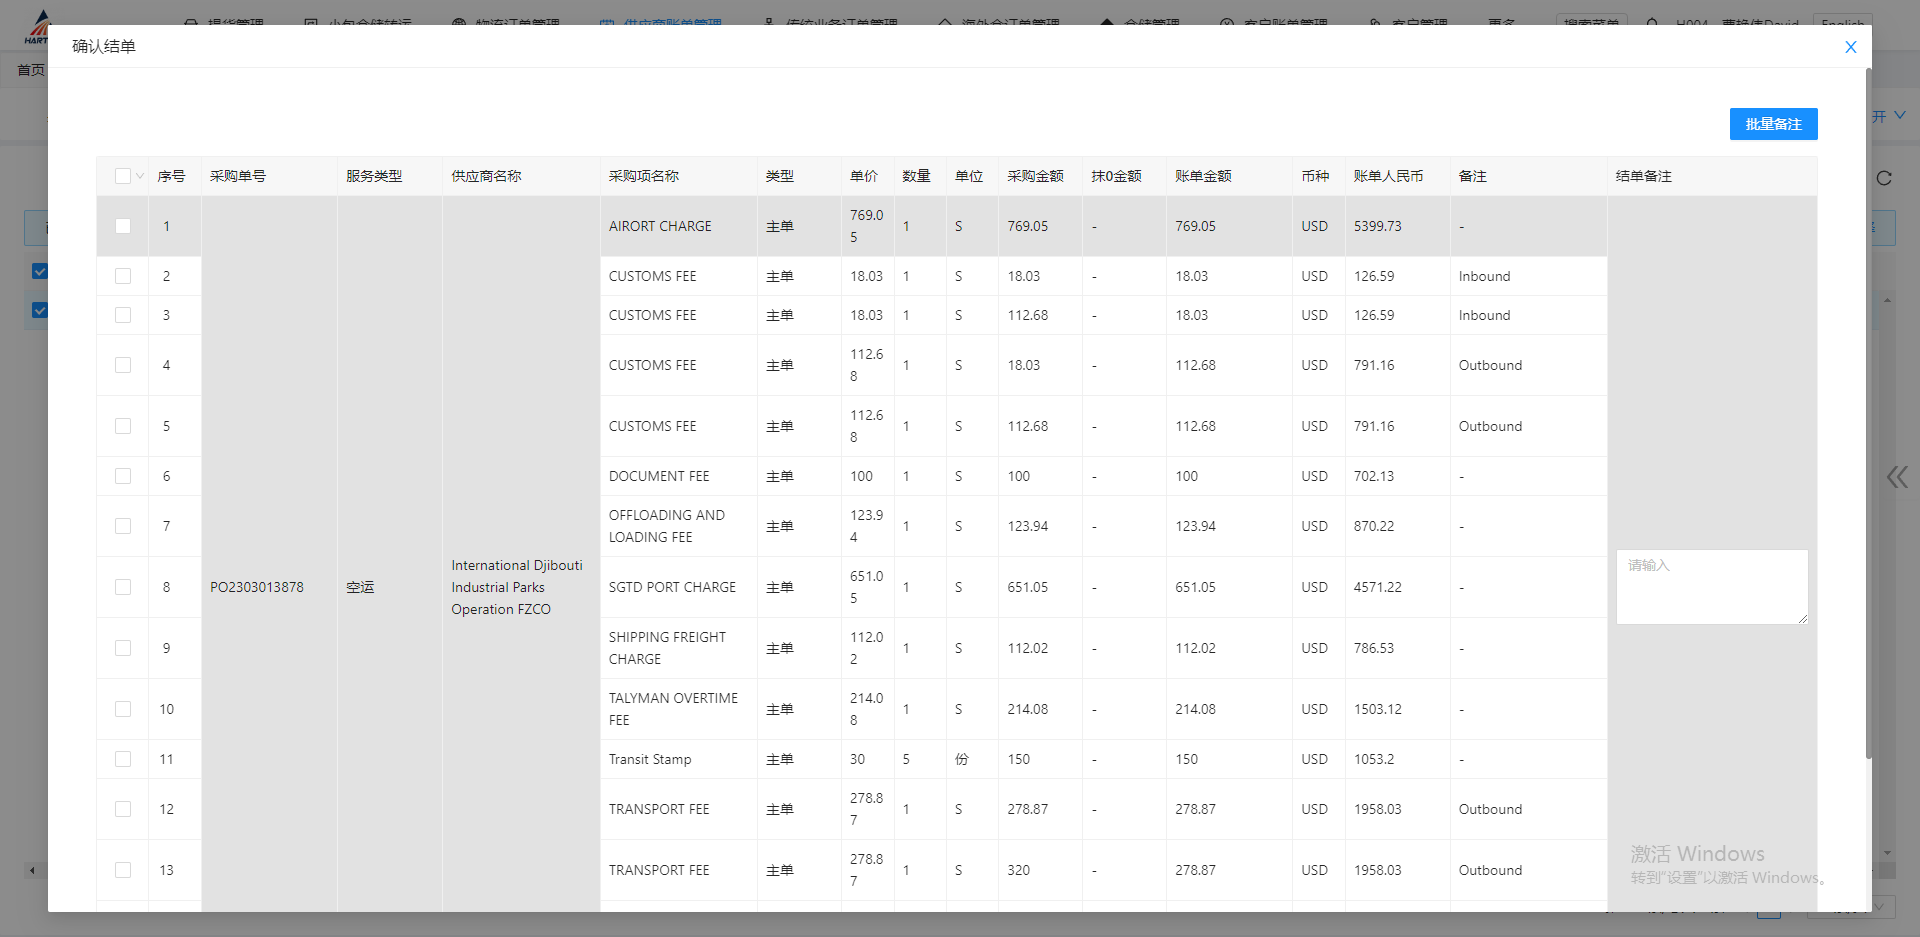This screenshot has height=937, width=1920.
Task: Close the 确认结单 dialog with X
Action: pos(1850,47)
